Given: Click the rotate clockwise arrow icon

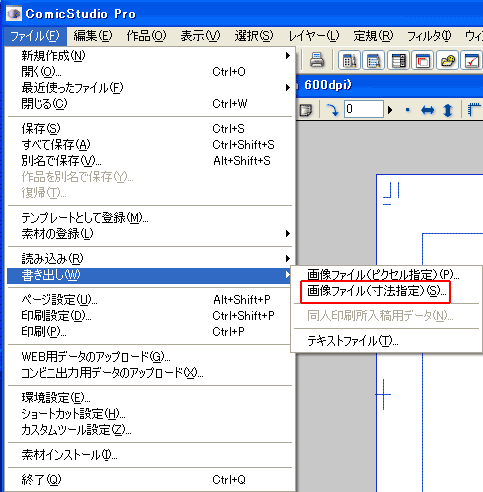Looking at the screenshot, I should coord(332,110).
